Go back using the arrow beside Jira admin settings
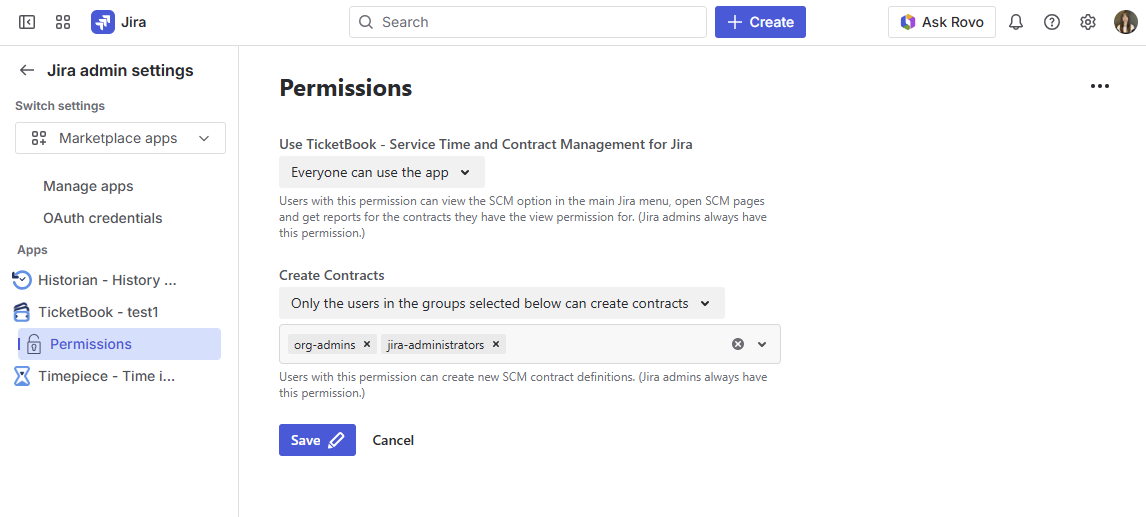Image resolution: width=1146 pixels, height=517 pixels. [x=26, y=70]
